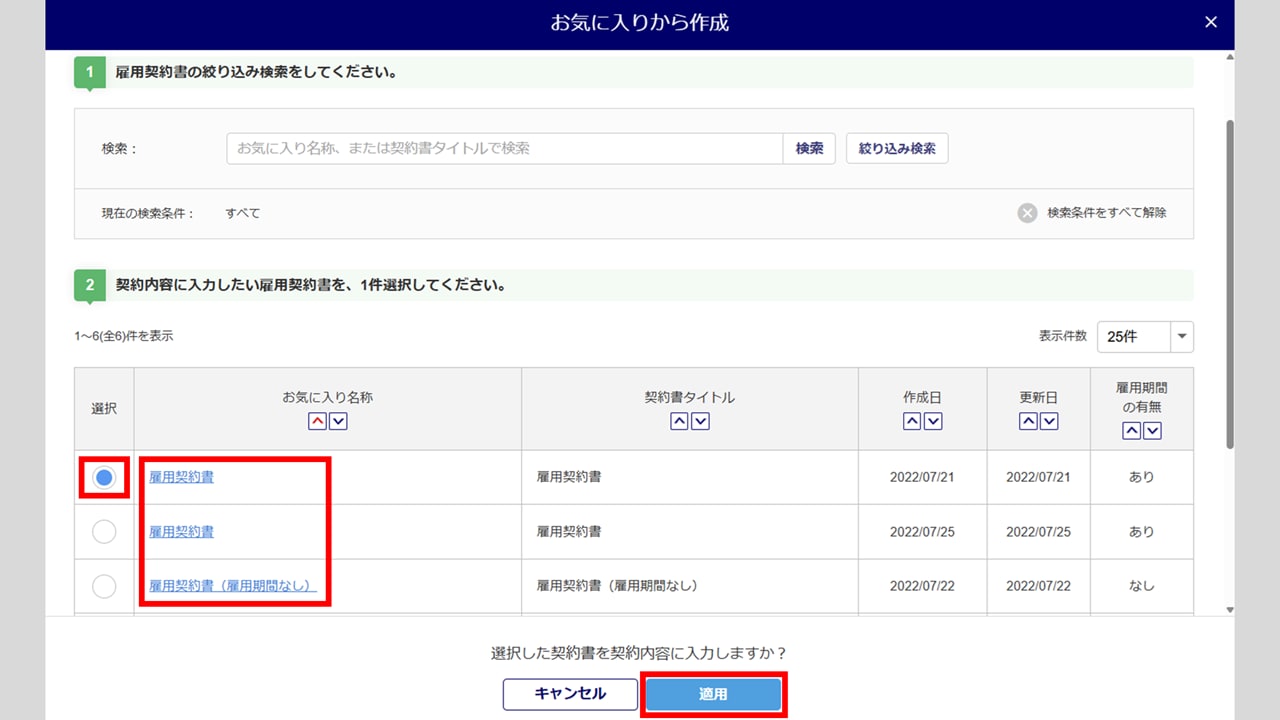This screenshot has height=720, width=1280.
Task: Select the second row radio button dated 2022/07/25
Action: (x=104, y=532)
